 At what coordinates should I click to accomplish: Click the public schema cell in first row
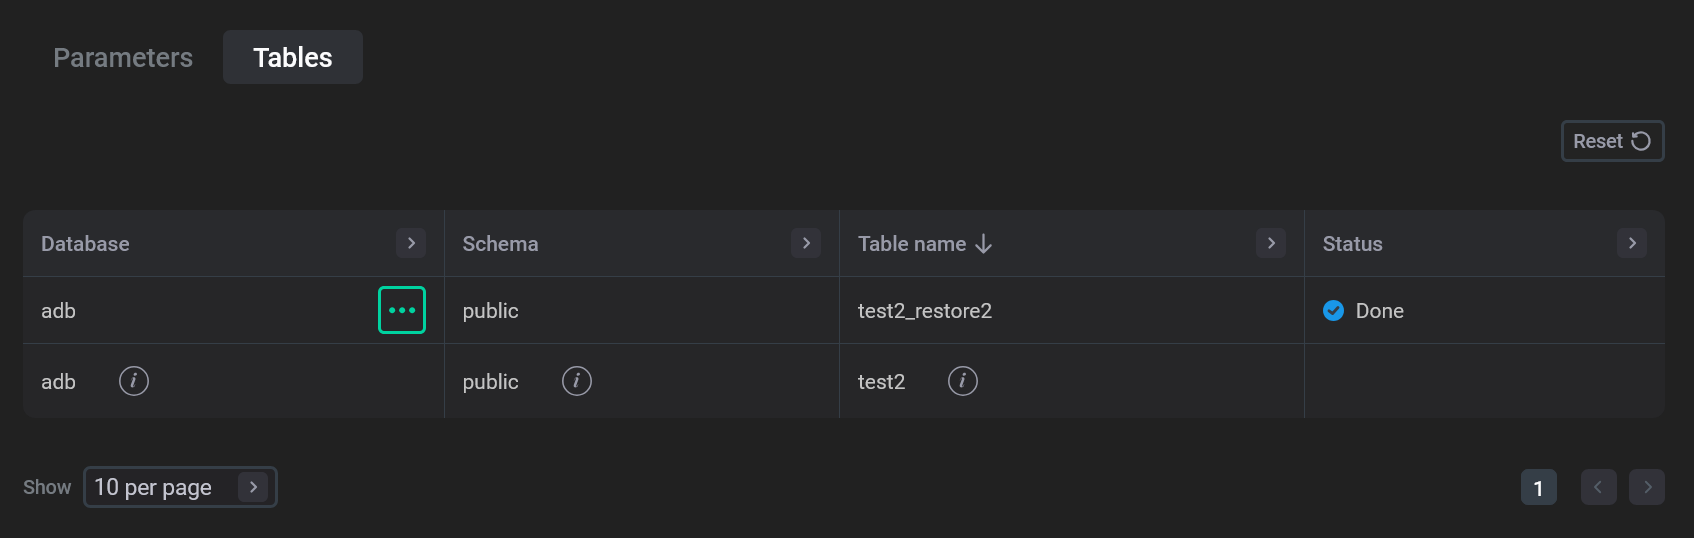(490, 311)
